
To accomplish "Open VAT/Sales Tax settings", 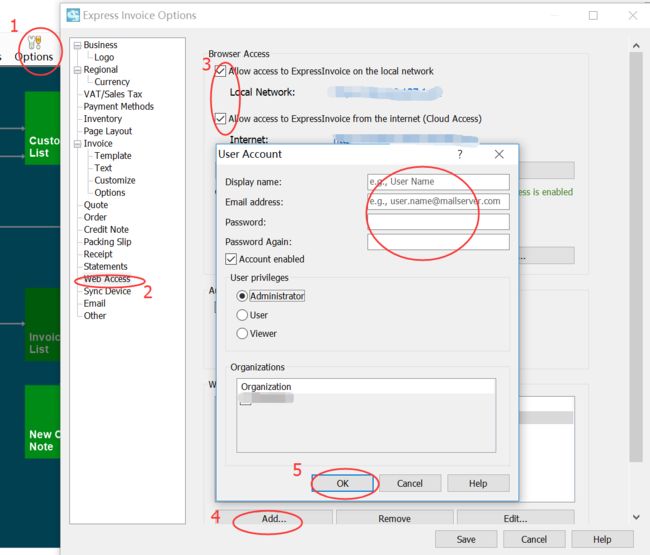I will click(x=113, y=94).
